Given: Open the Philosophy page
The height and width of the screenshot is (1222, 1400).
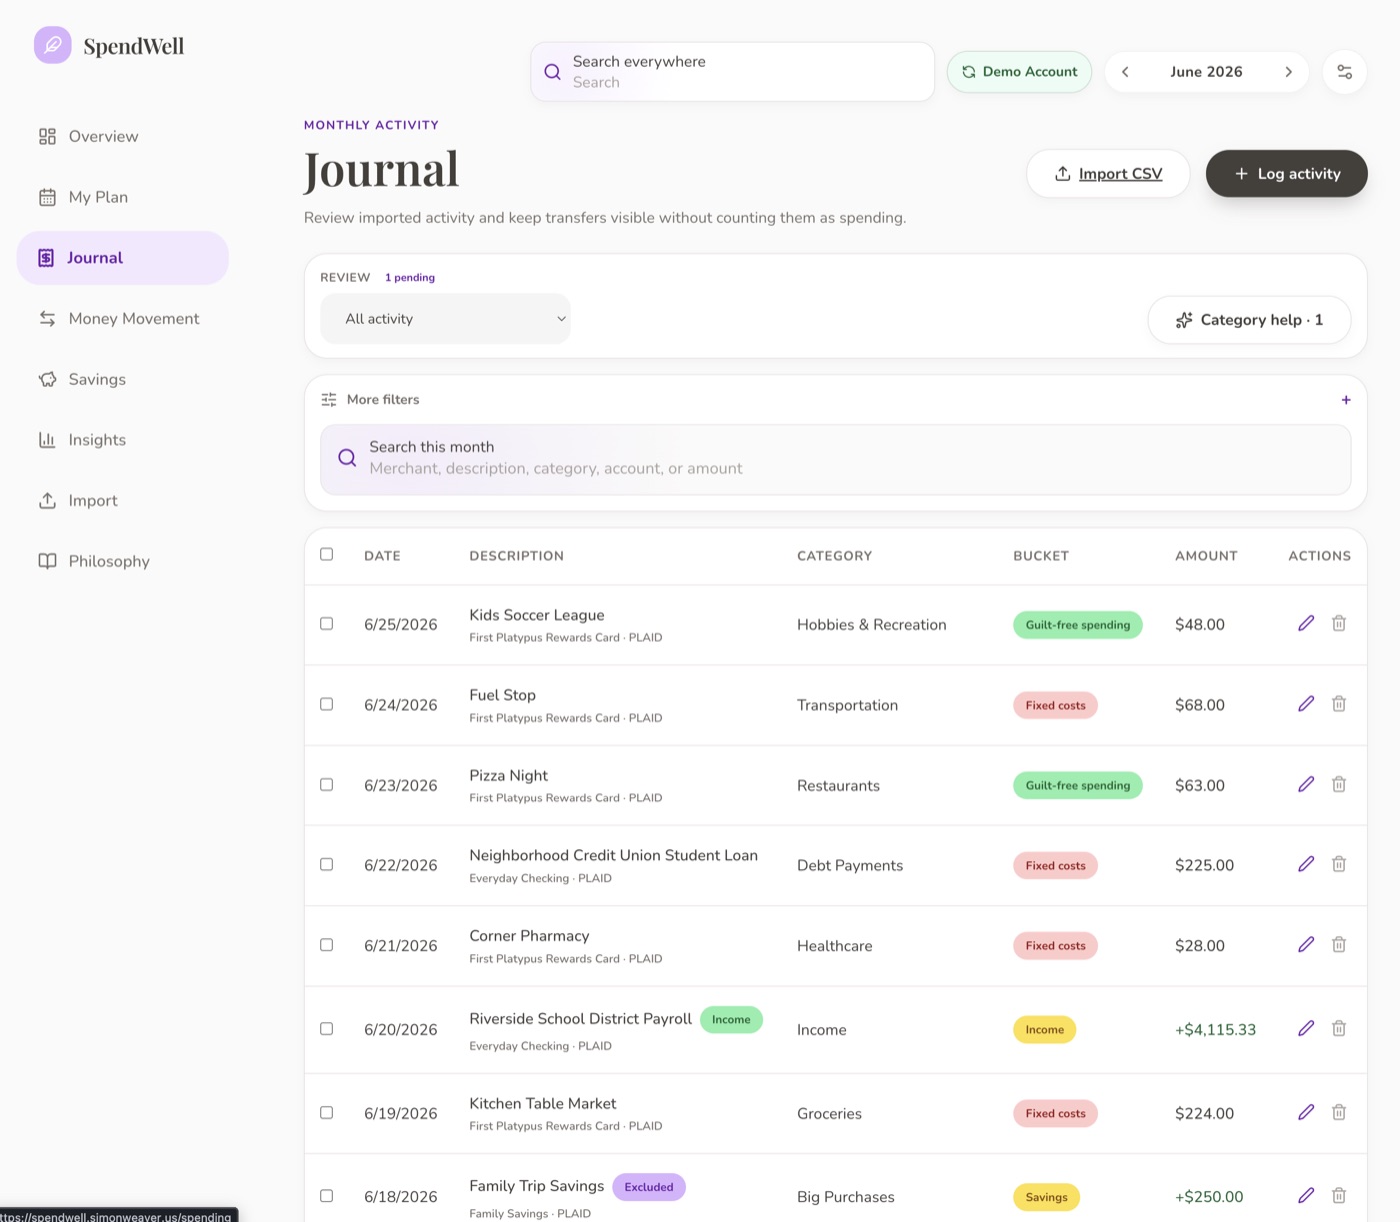Looking at the screenshot, I should click(122, 561).
